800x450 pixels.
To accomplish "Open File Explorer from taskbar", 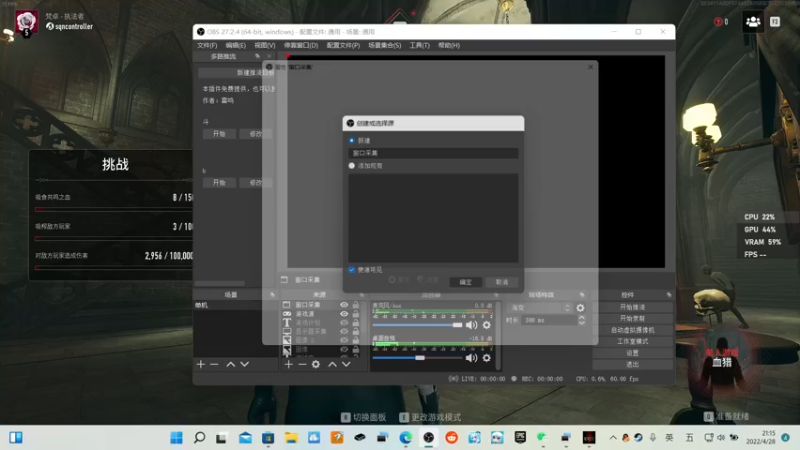I will click(291, 438).
